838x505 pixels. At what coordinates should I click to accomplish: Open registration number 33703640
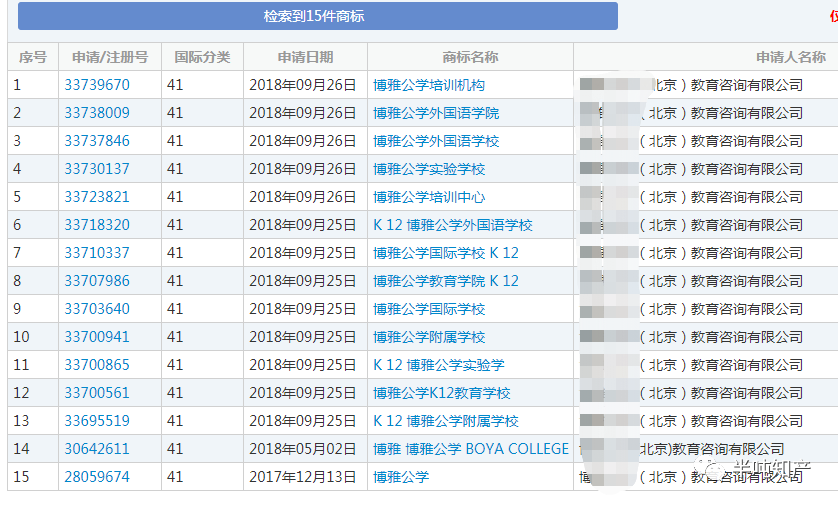click(97, 309)
